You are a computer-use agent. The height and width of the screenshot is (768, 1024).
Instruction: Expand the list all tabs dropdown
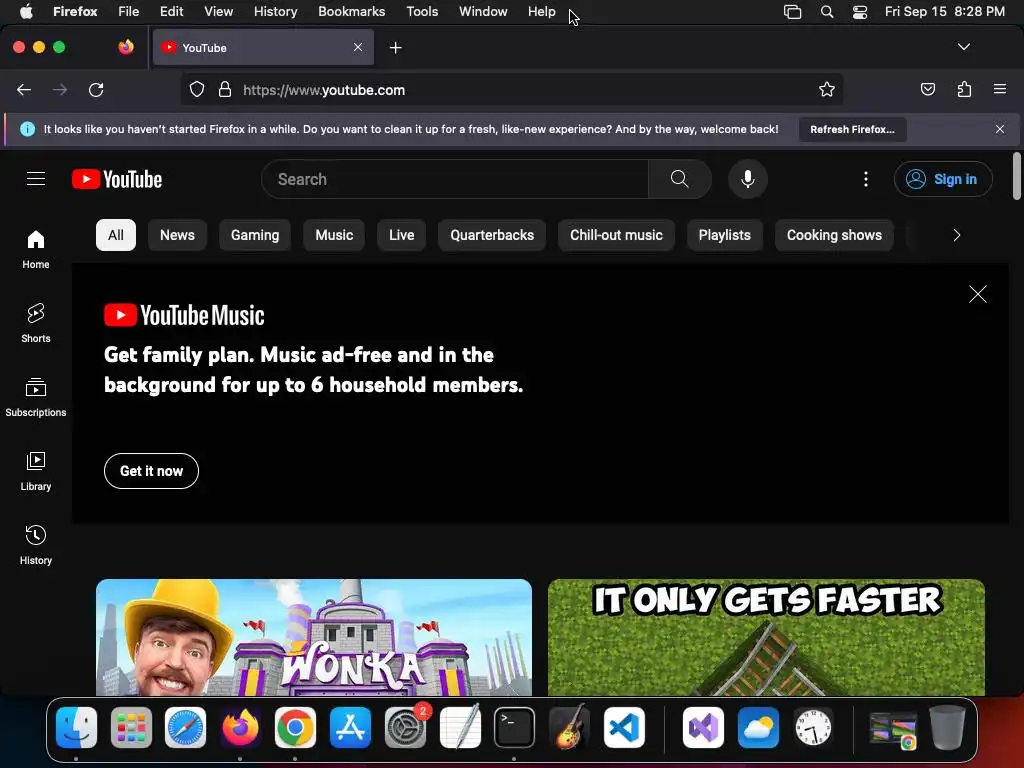(x=964, y=47)
